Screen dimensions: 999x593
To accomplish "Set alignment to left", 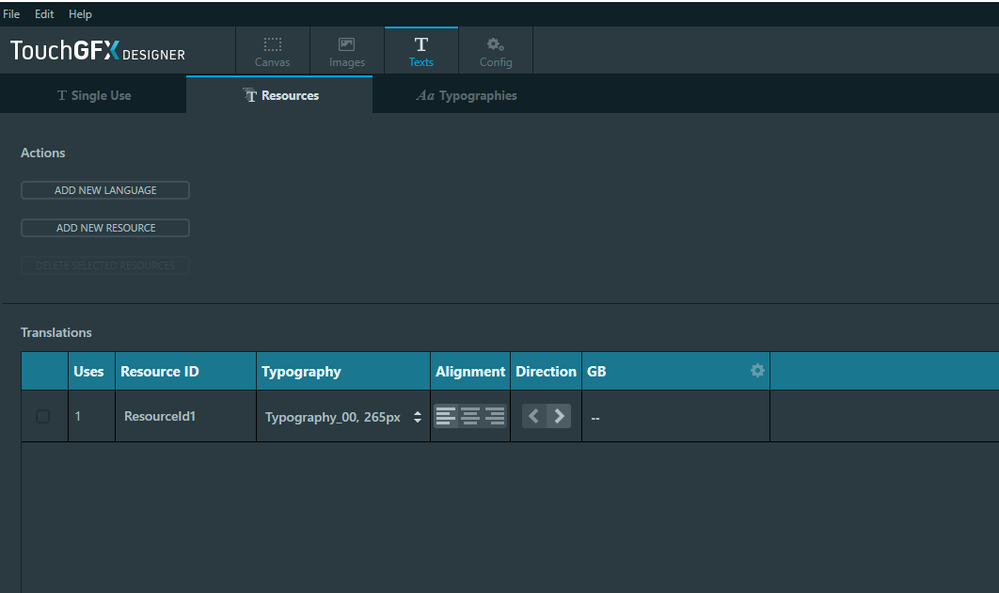I will 446,416.
